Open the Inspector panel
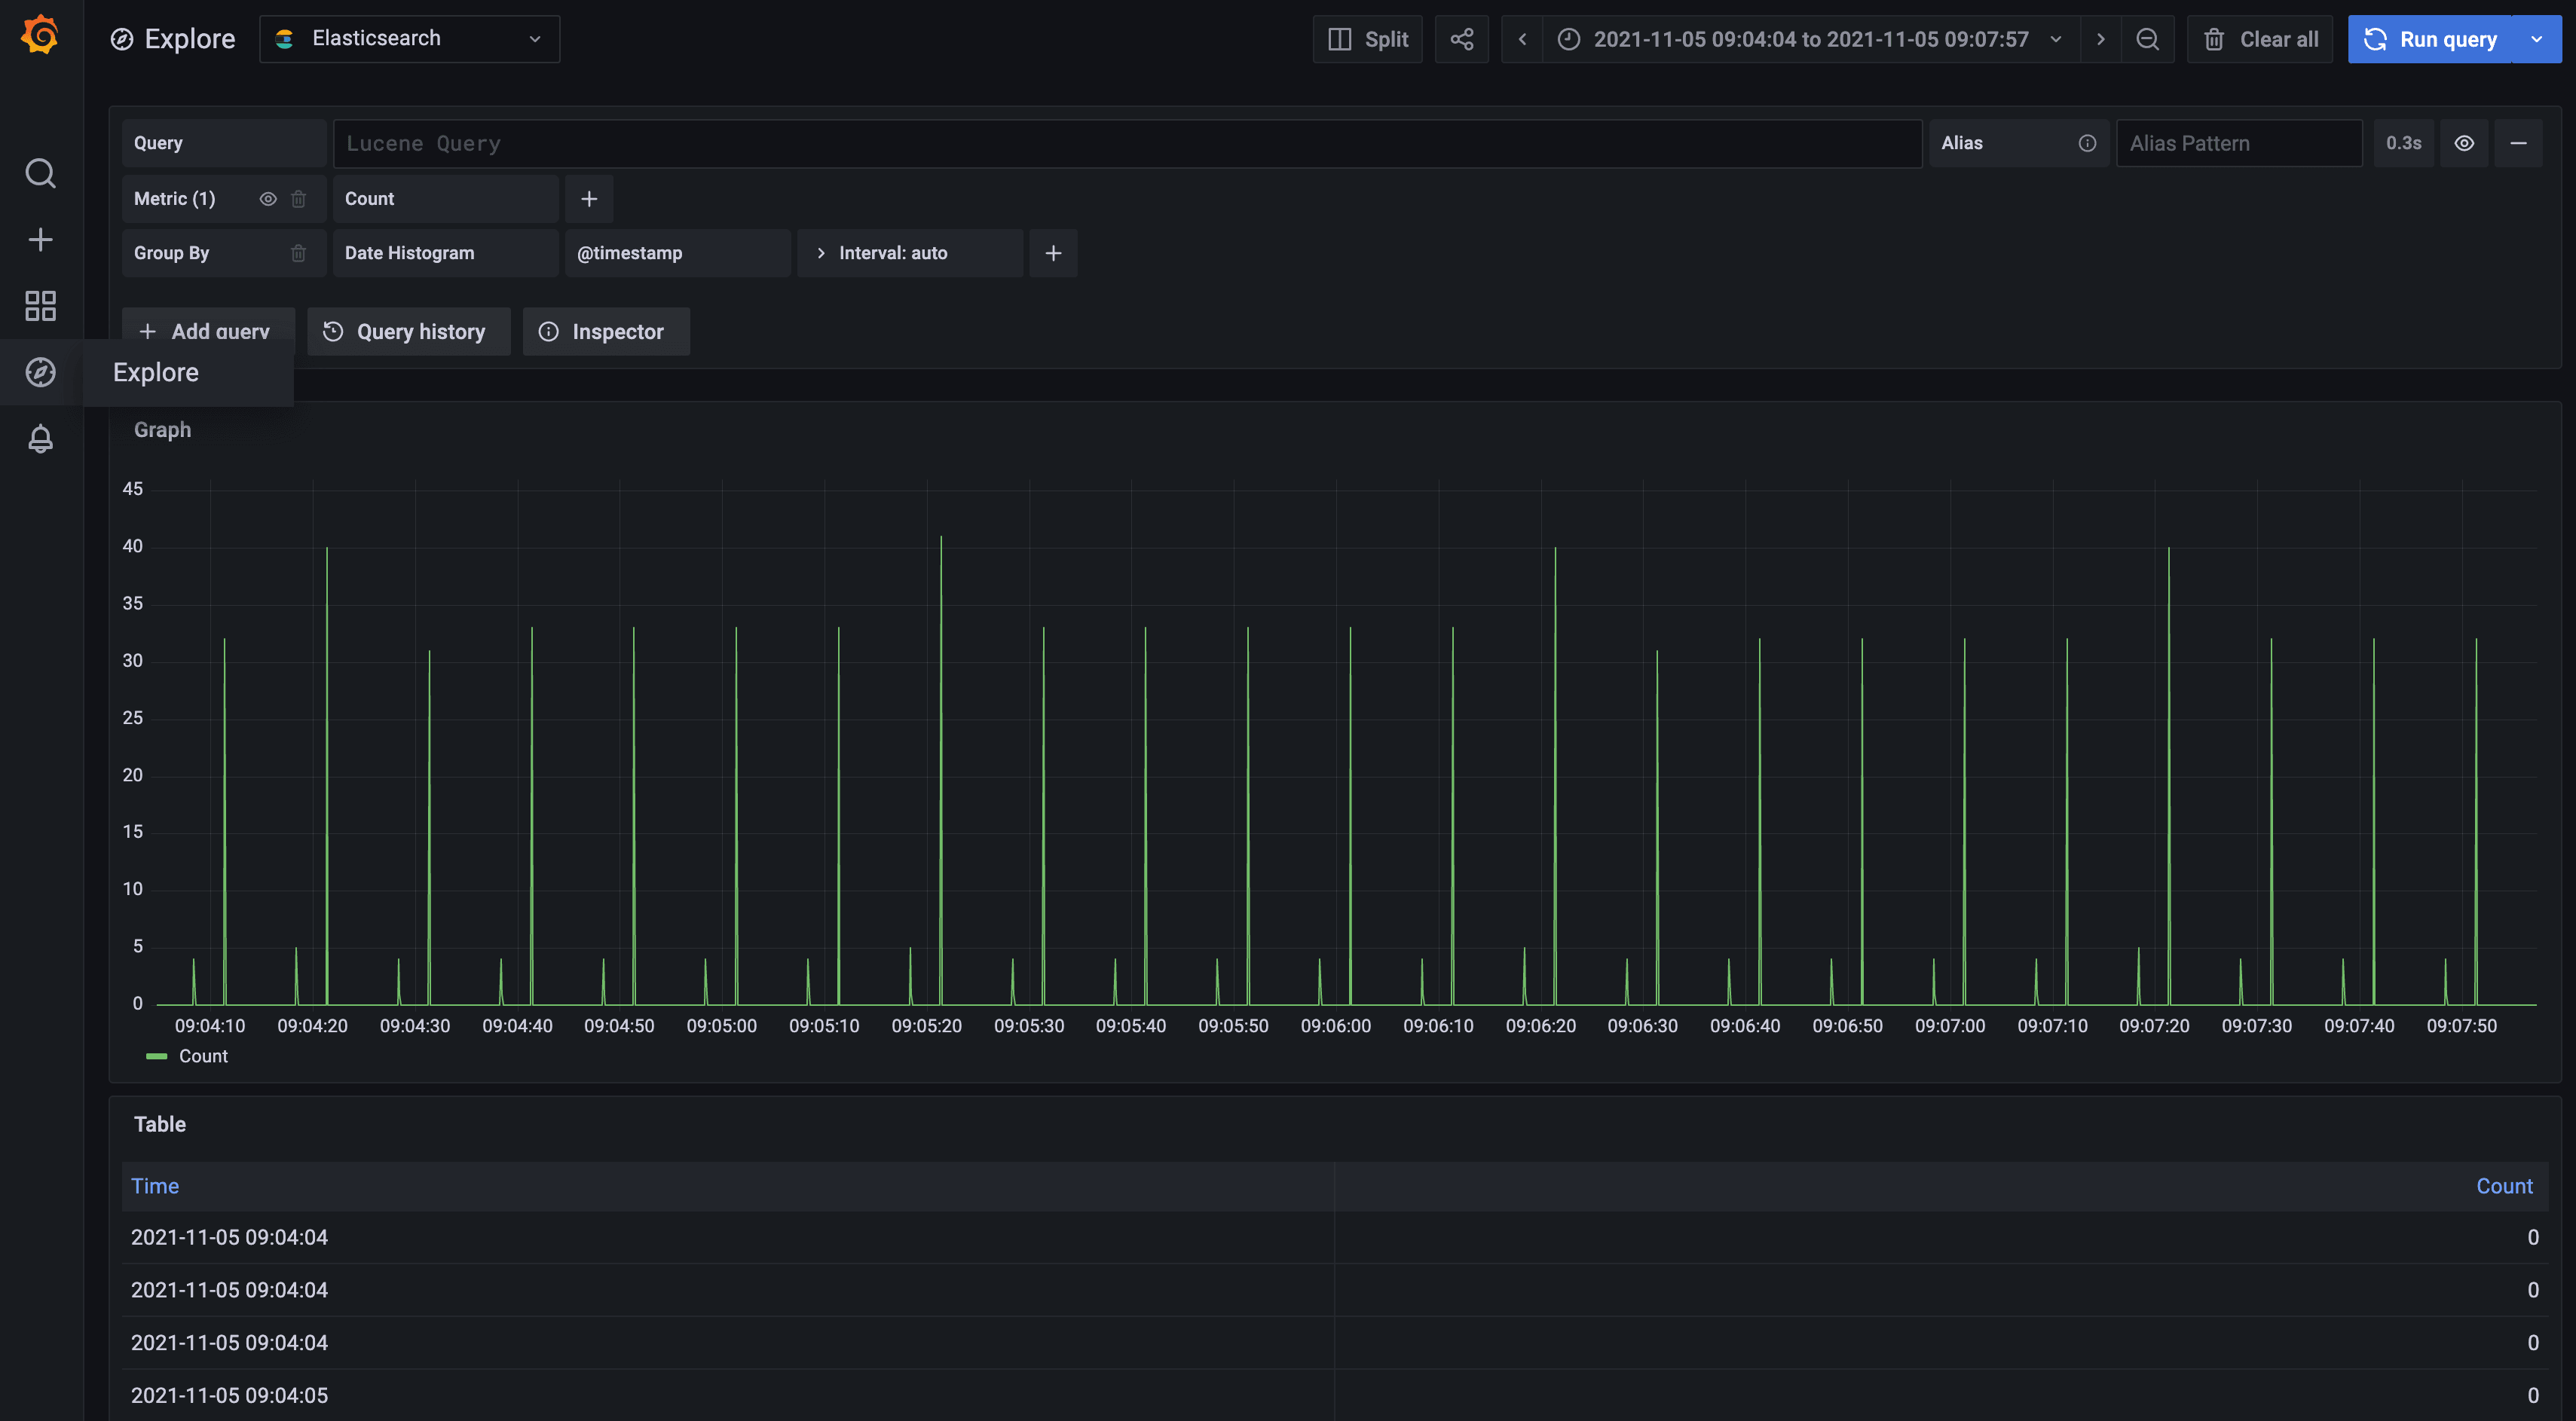This screenshot has height=1421, width=2576. (x=605, y=331)
